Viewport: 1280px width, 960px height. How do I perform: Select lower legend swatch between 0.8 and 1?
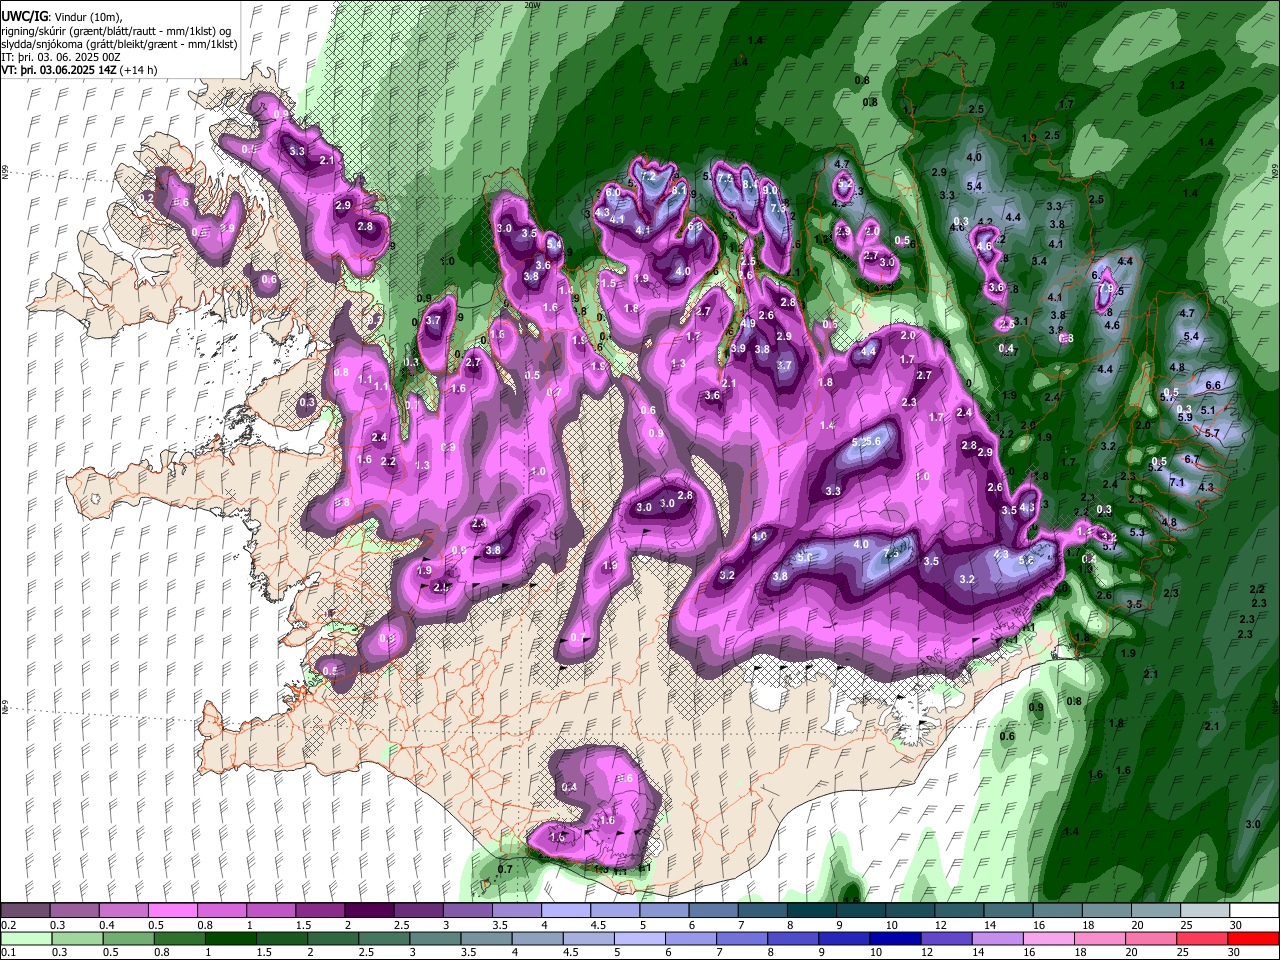coord(178,938)
